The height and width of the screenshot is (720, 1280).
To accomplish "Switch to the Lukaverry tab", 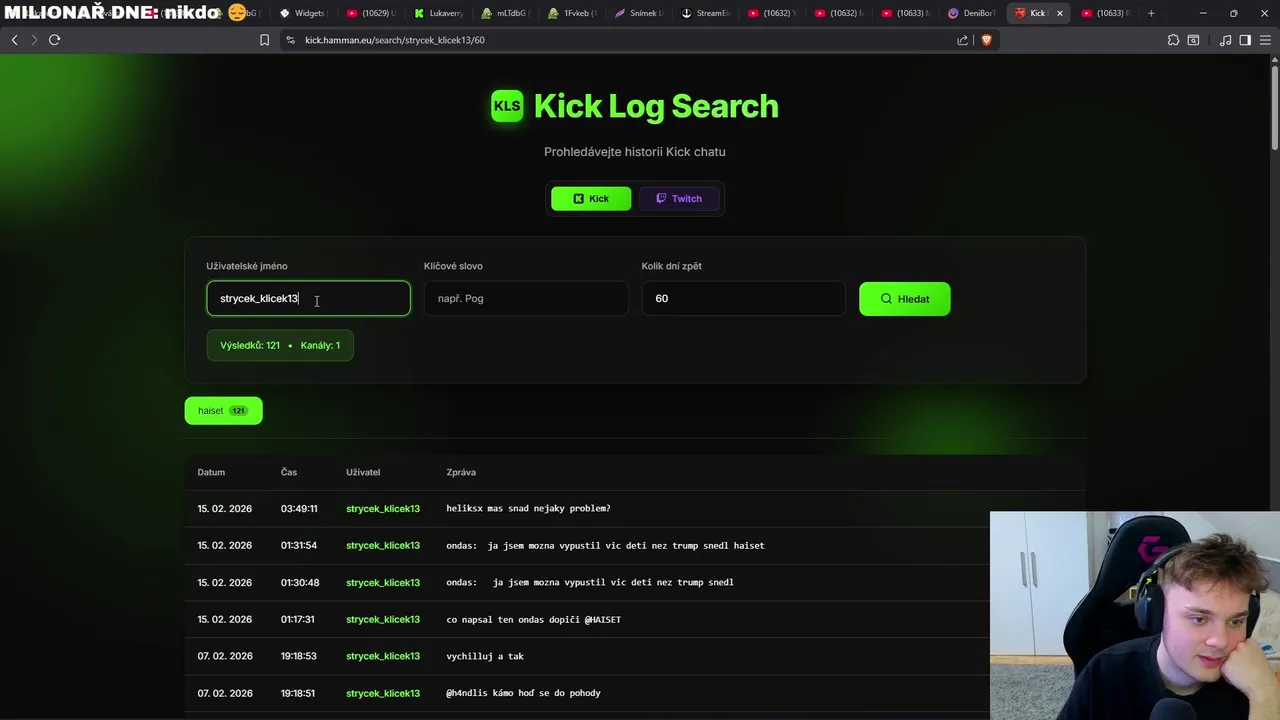I will (438, 13).
